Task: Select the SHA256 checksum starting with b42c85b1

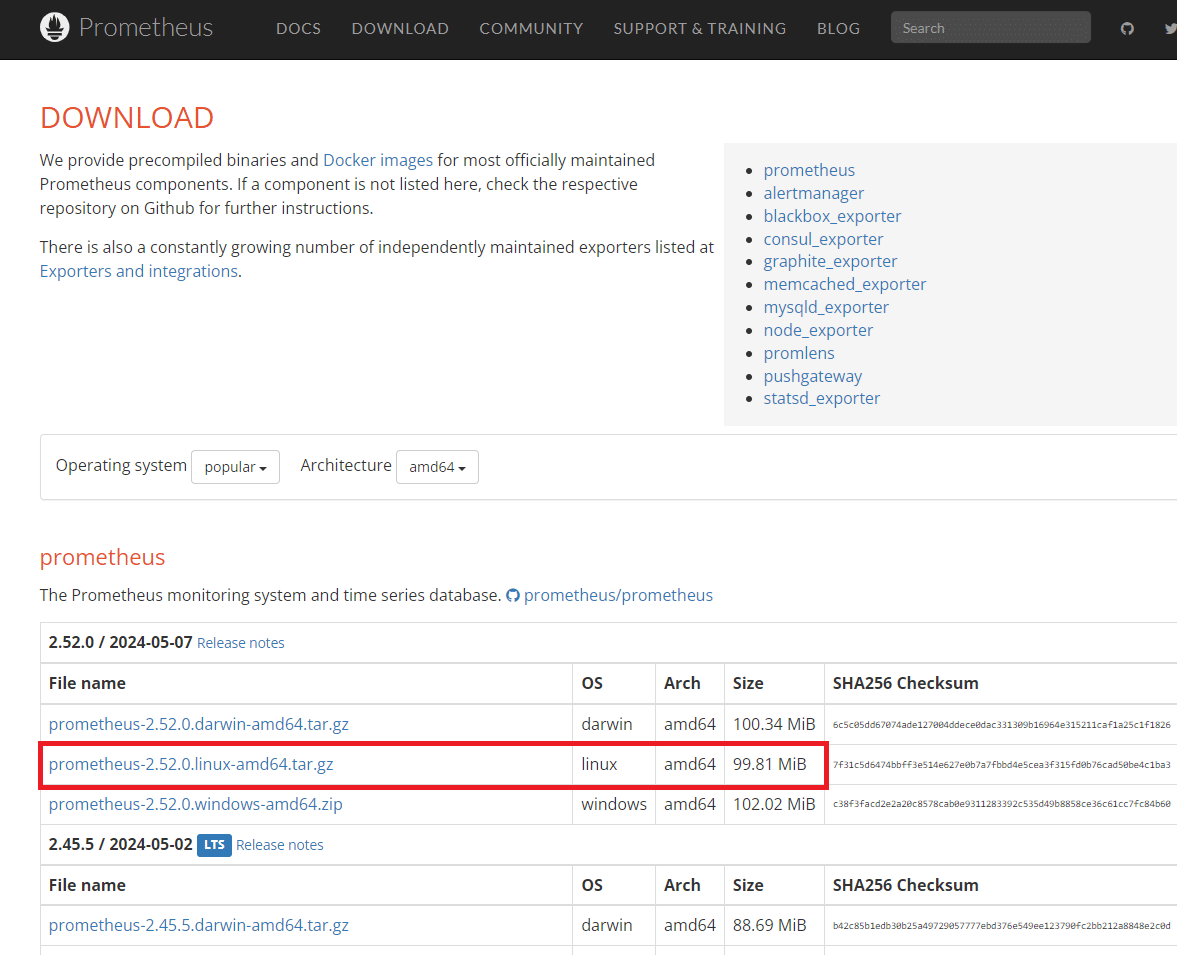Action: pyautogui.click(x=1001, y=926)
